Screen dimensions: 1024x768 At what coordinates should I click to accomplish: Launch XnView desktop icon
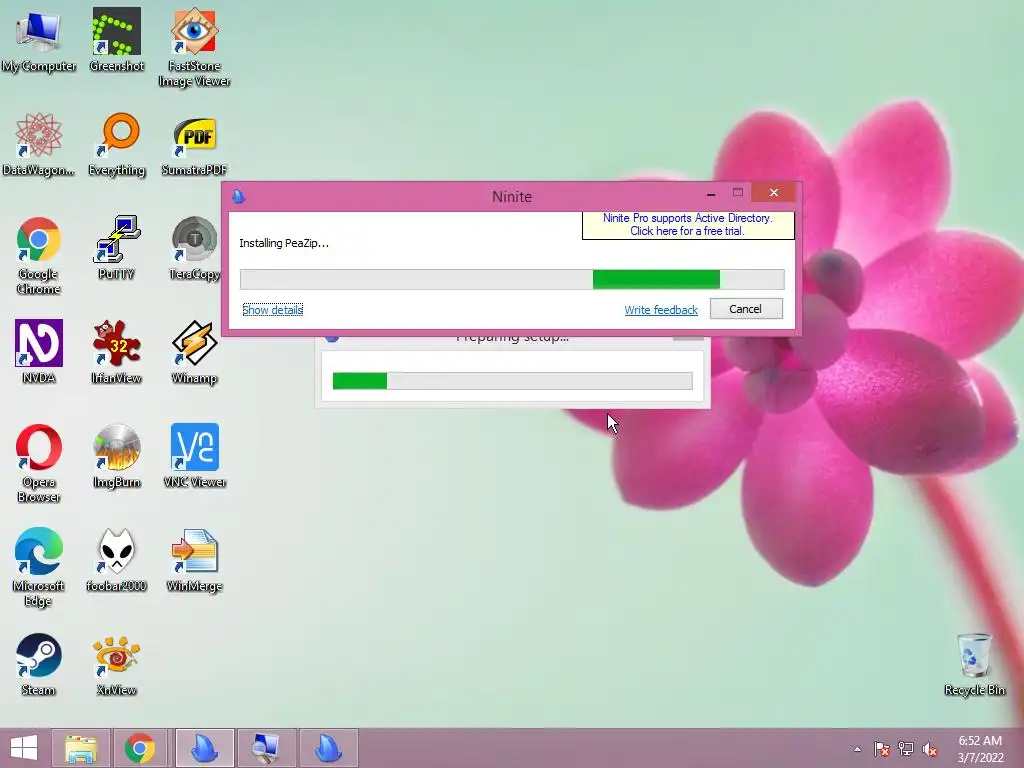click(116, 664)
